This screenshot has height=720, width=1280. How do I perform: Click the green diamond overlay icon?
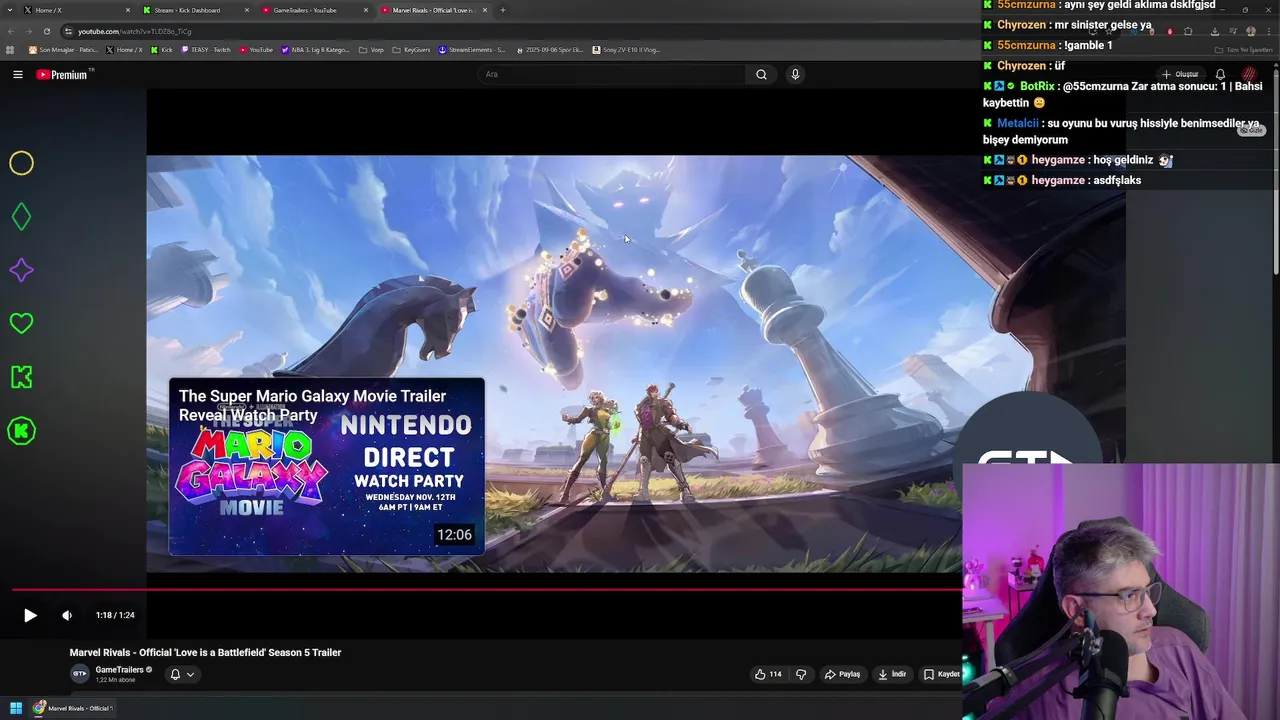21,216
